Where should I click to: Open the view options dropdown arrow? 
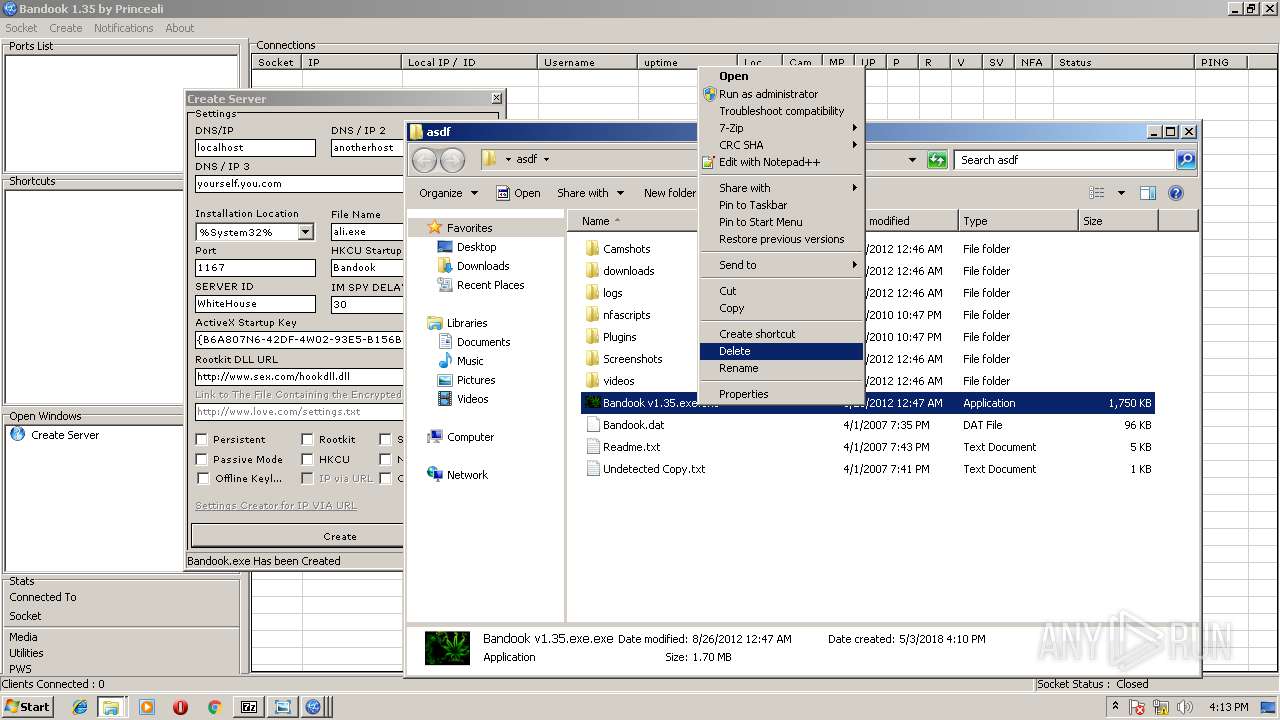pos(1121,193)
